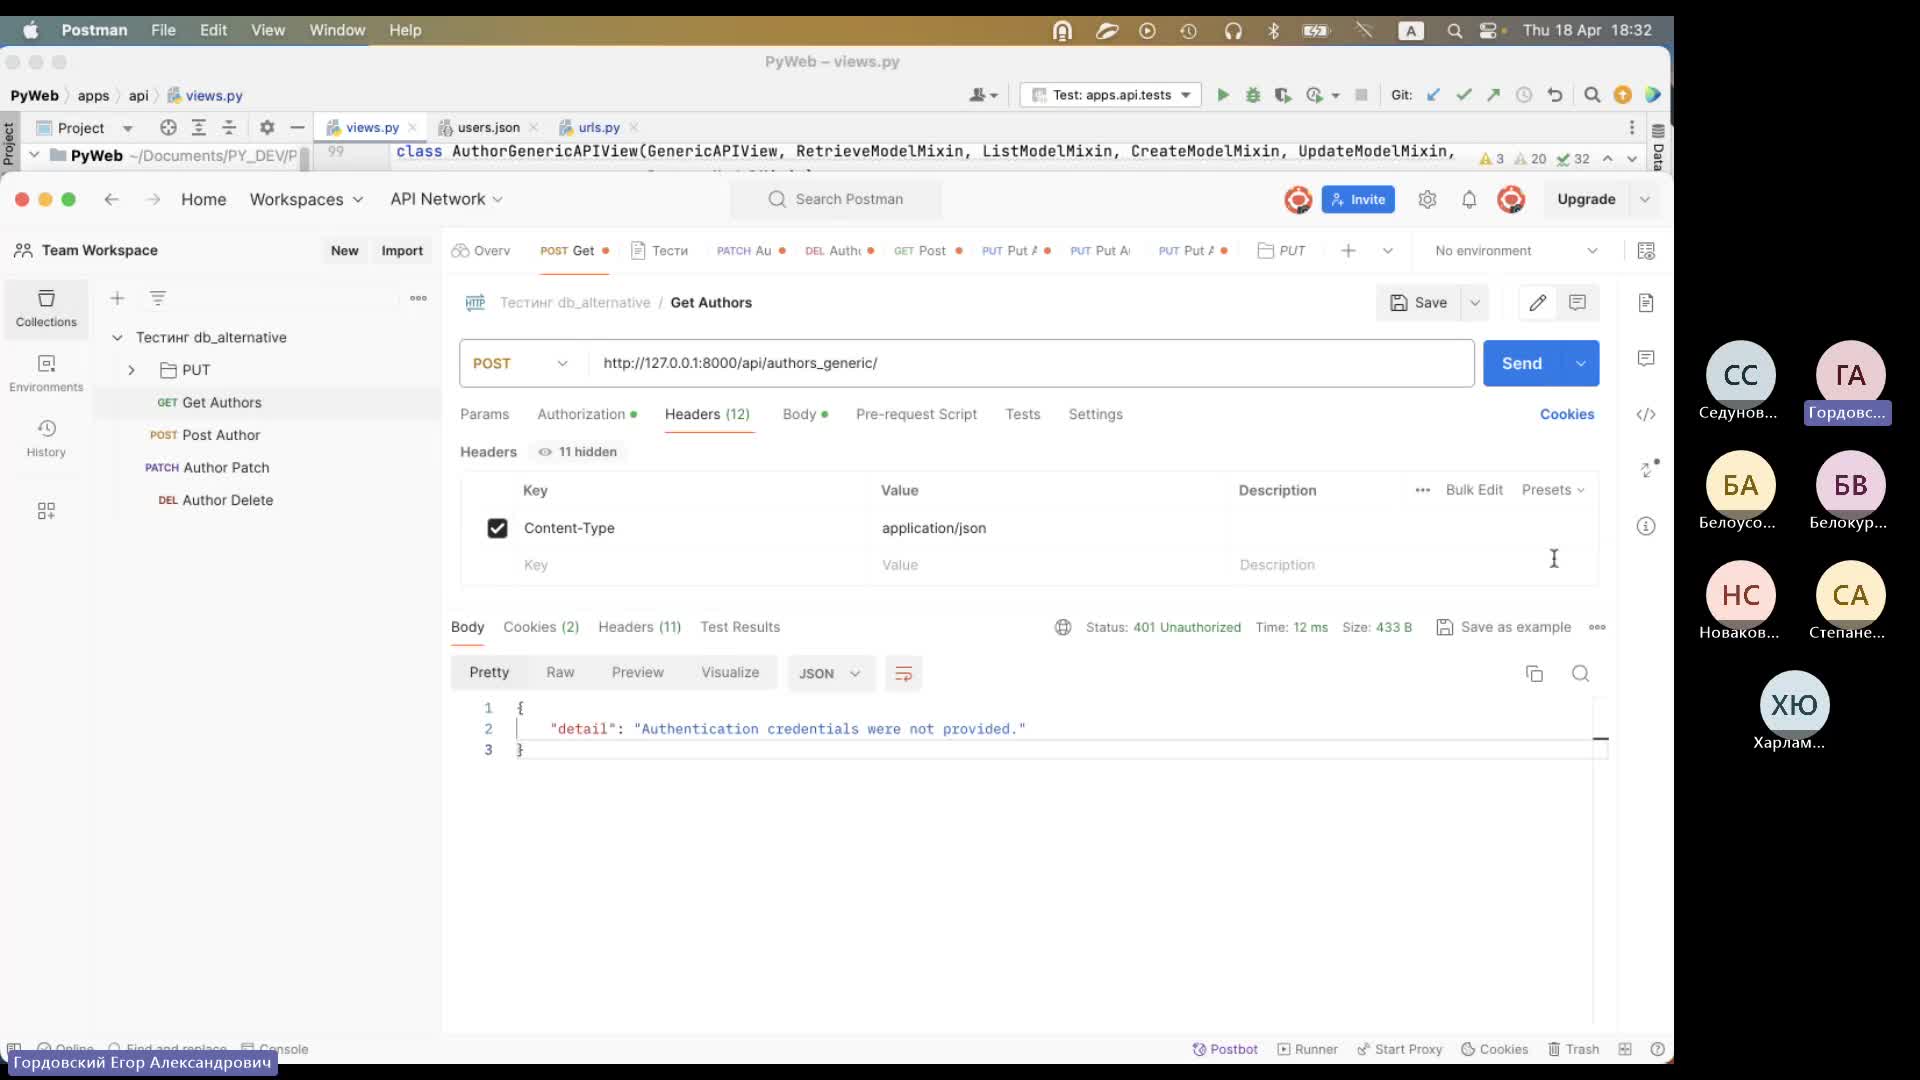Open notifications bell icon

coord(1469,199)
